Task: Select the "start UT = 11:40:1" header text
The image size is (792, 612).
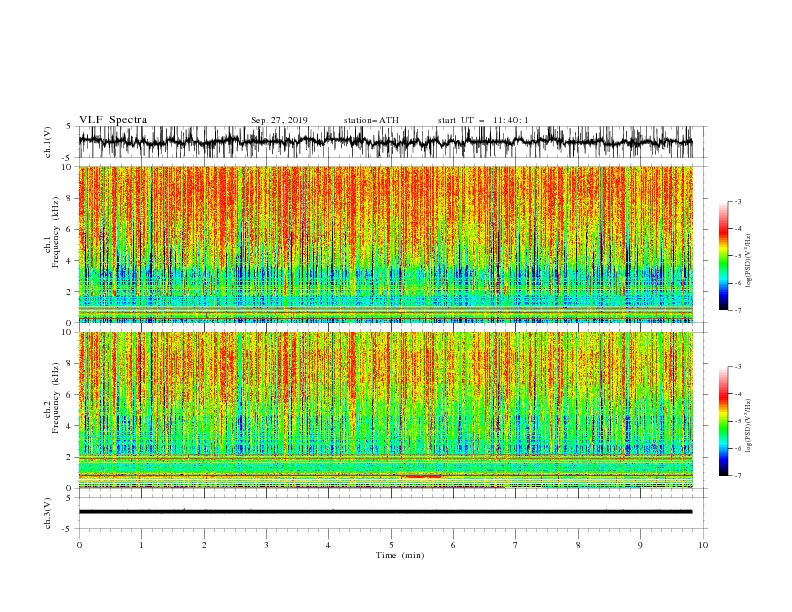Action: pyautogui.click(x=483, y=120)
